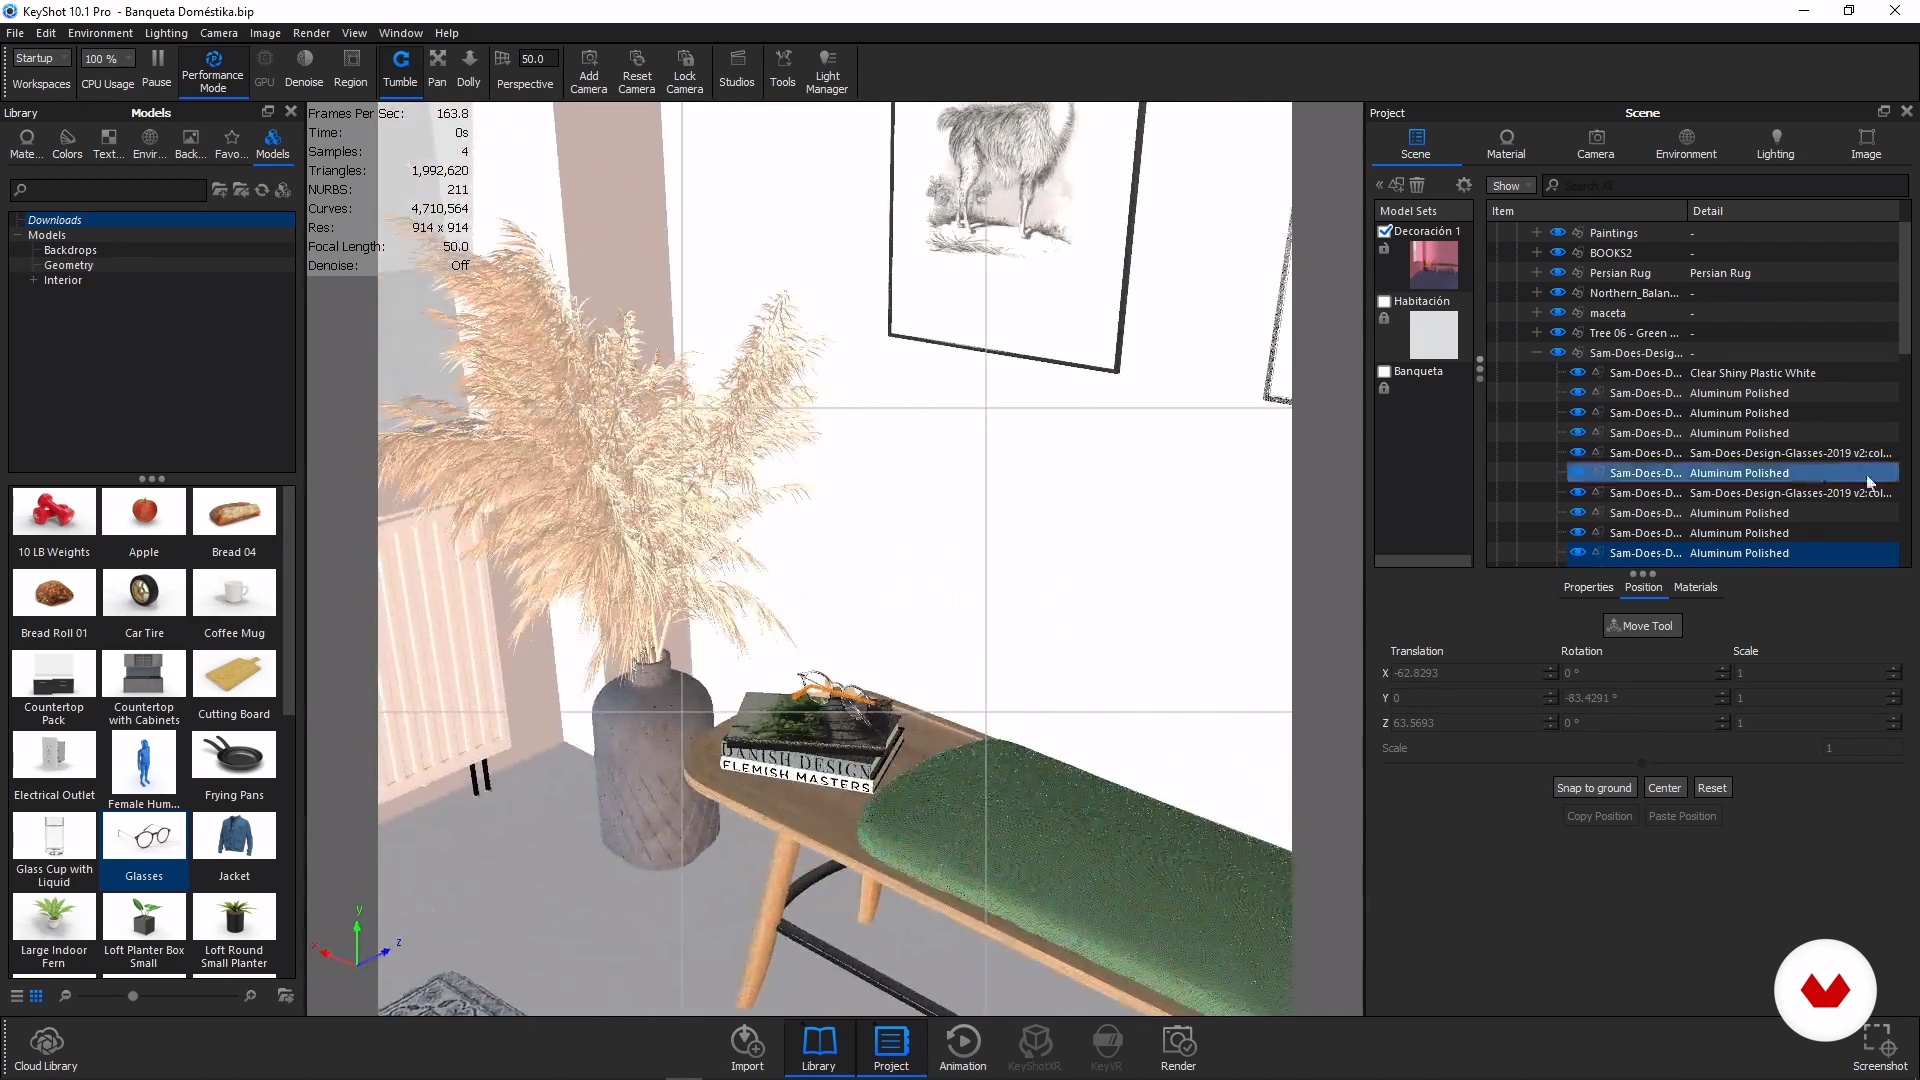This screenshot has width=1920, height=1080.
Task: Switch to the Material tab in Project
Action: (1506, 144)
